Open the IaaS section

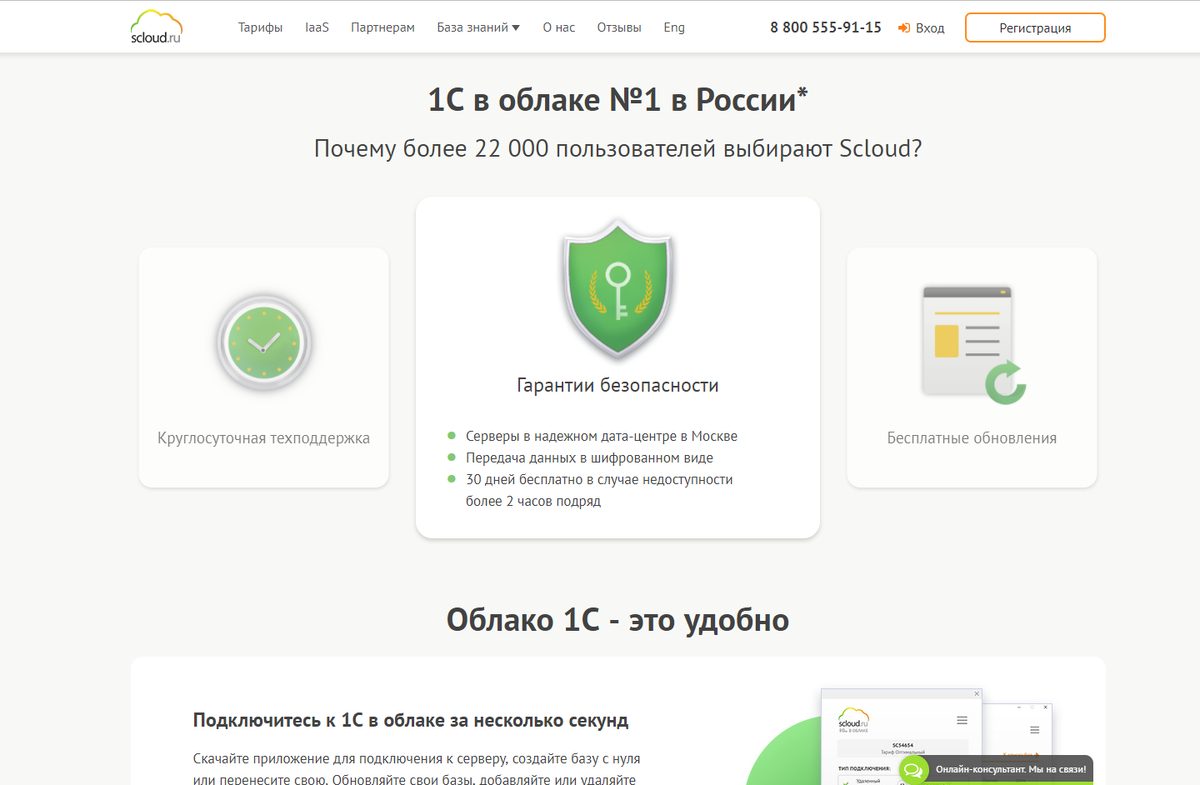coord(317,27)
